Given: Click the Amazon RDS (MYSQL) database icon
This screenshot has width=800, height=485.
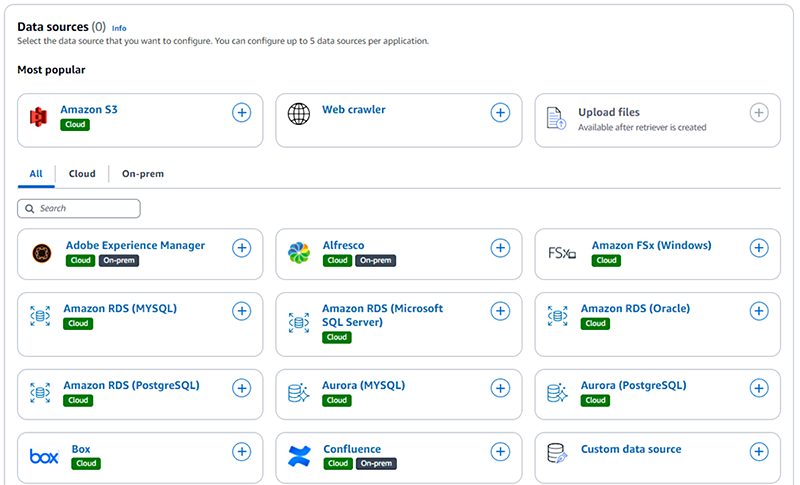Looking at the screenshot, I should coord(40,316).
